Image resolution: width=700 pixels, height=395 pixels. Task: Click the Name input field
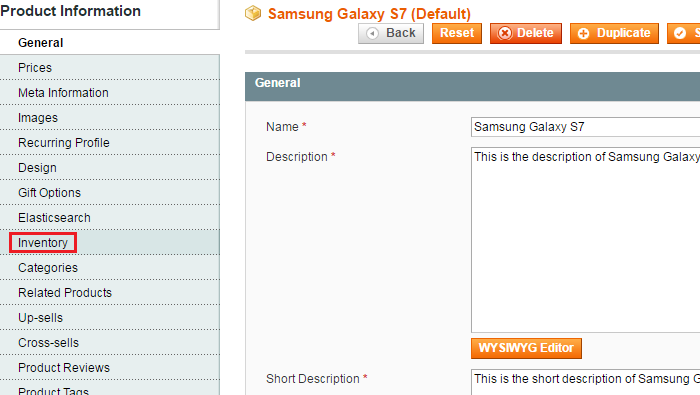point(585,127)
